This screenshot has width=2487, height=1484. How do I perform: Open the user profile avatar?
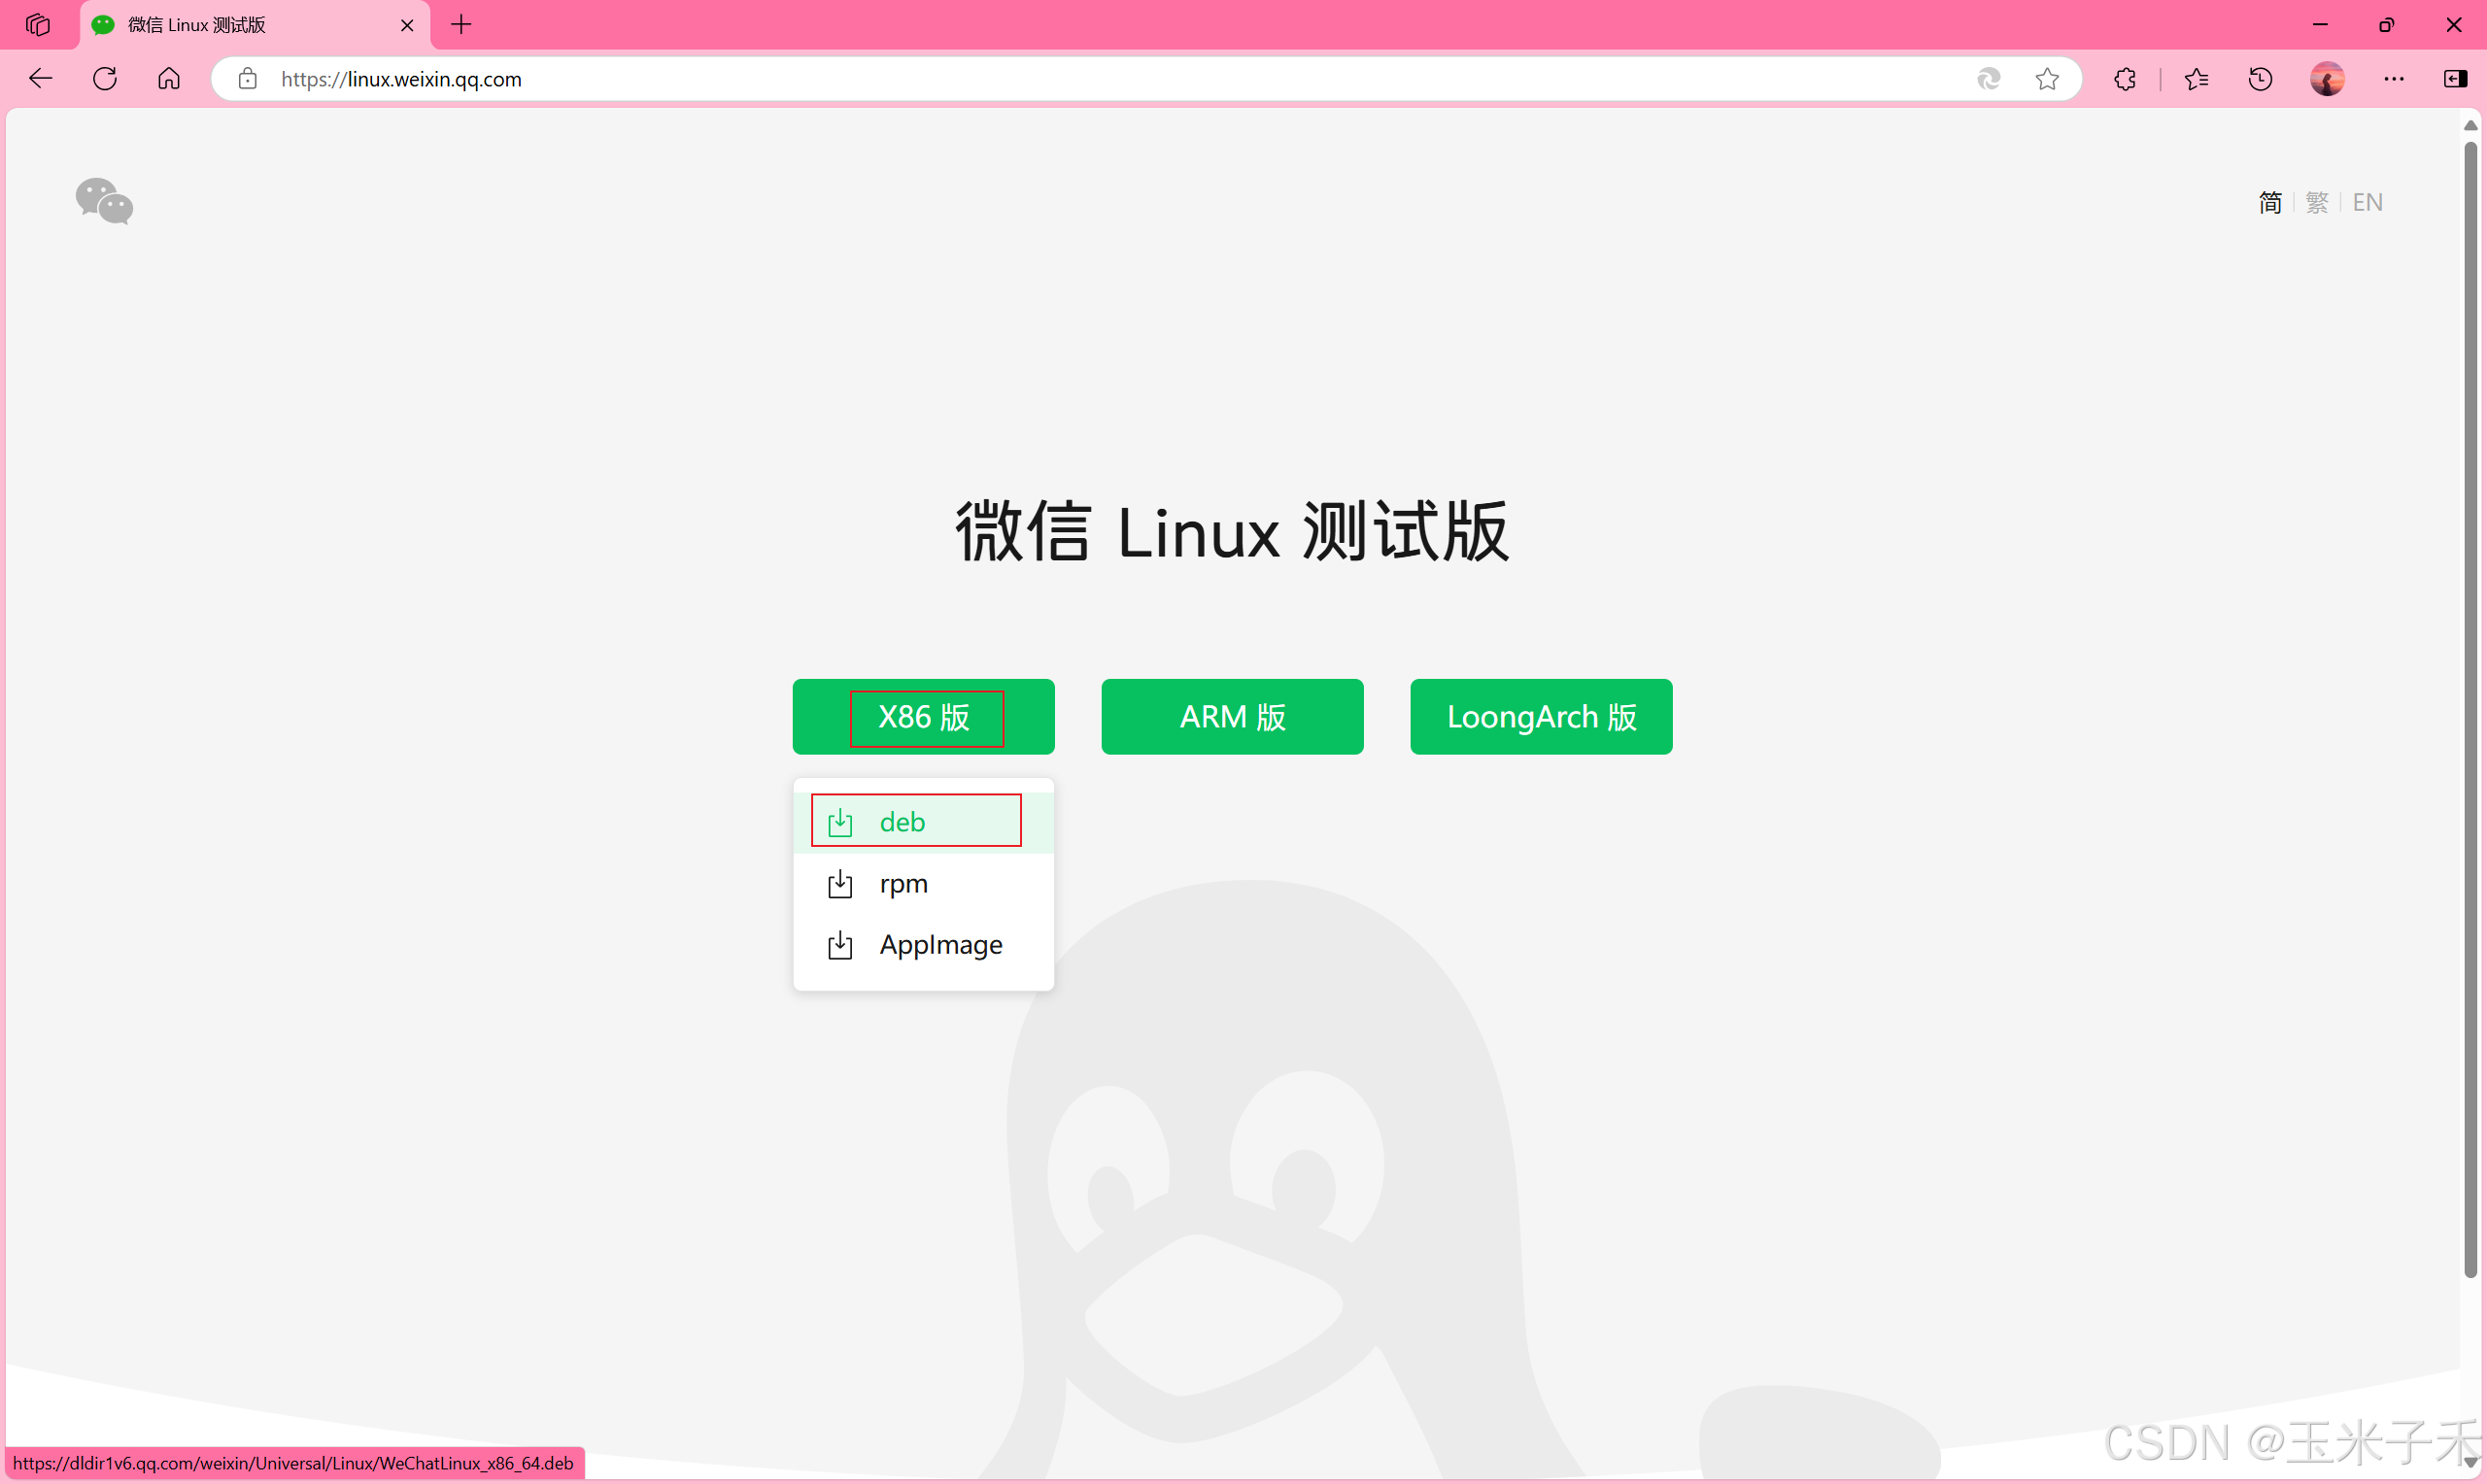click(2327, 79)
